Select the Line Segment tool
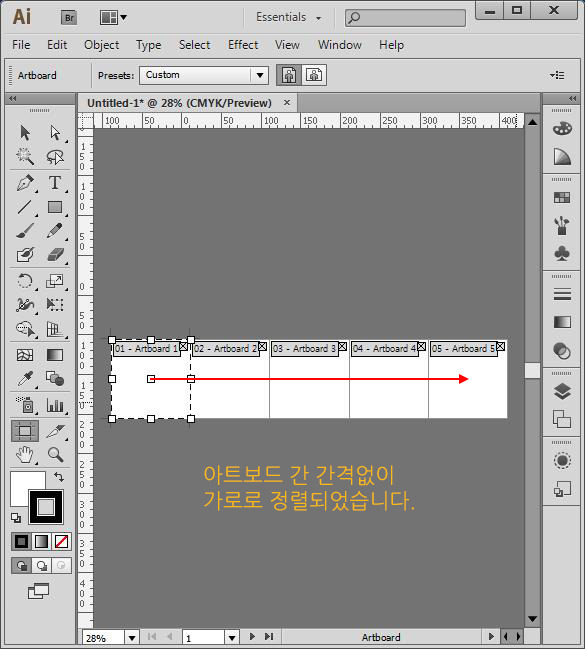 pos(25,207)
